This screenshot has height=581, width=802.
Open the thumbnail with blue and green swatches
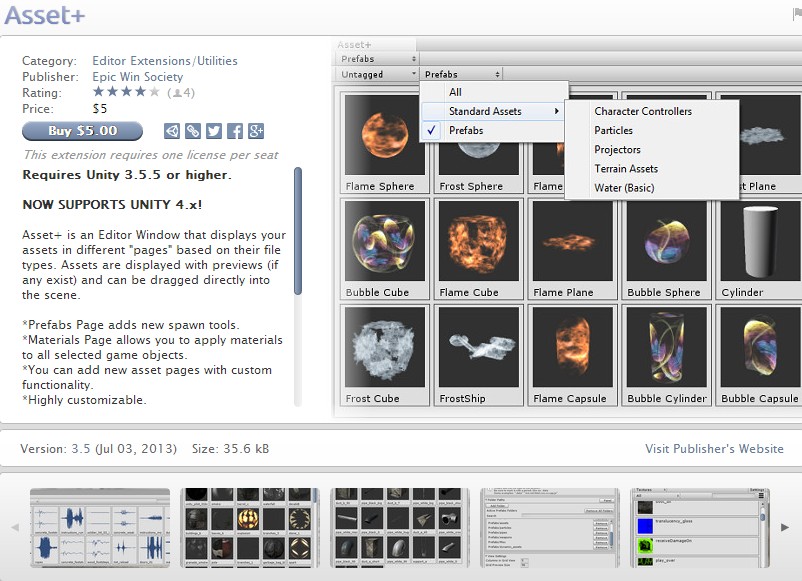[700, 528]
